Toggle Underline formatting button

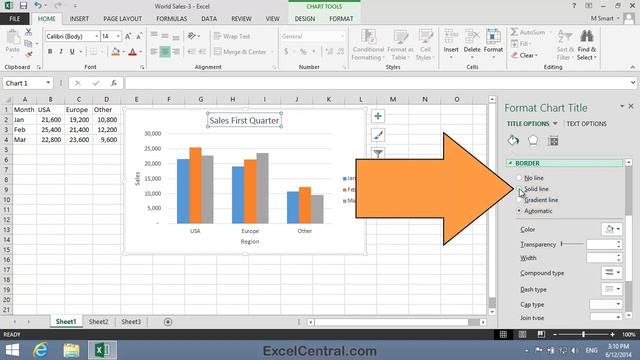[x=72, y=52]
